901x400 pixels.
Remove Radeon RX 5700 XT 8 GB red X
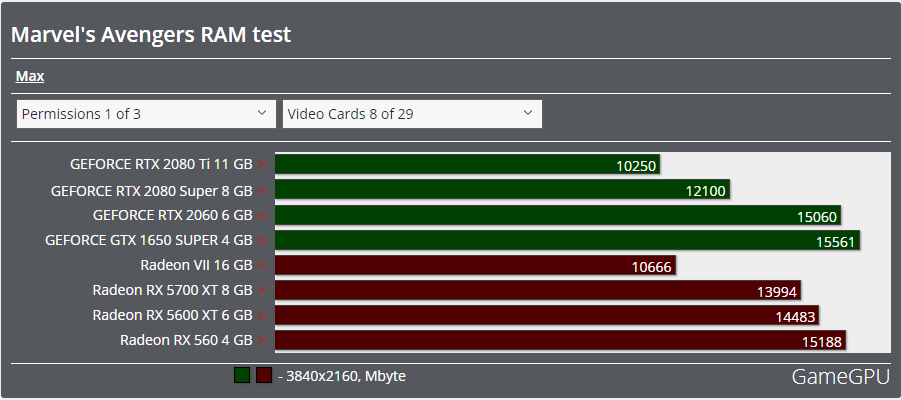(262, 291)
